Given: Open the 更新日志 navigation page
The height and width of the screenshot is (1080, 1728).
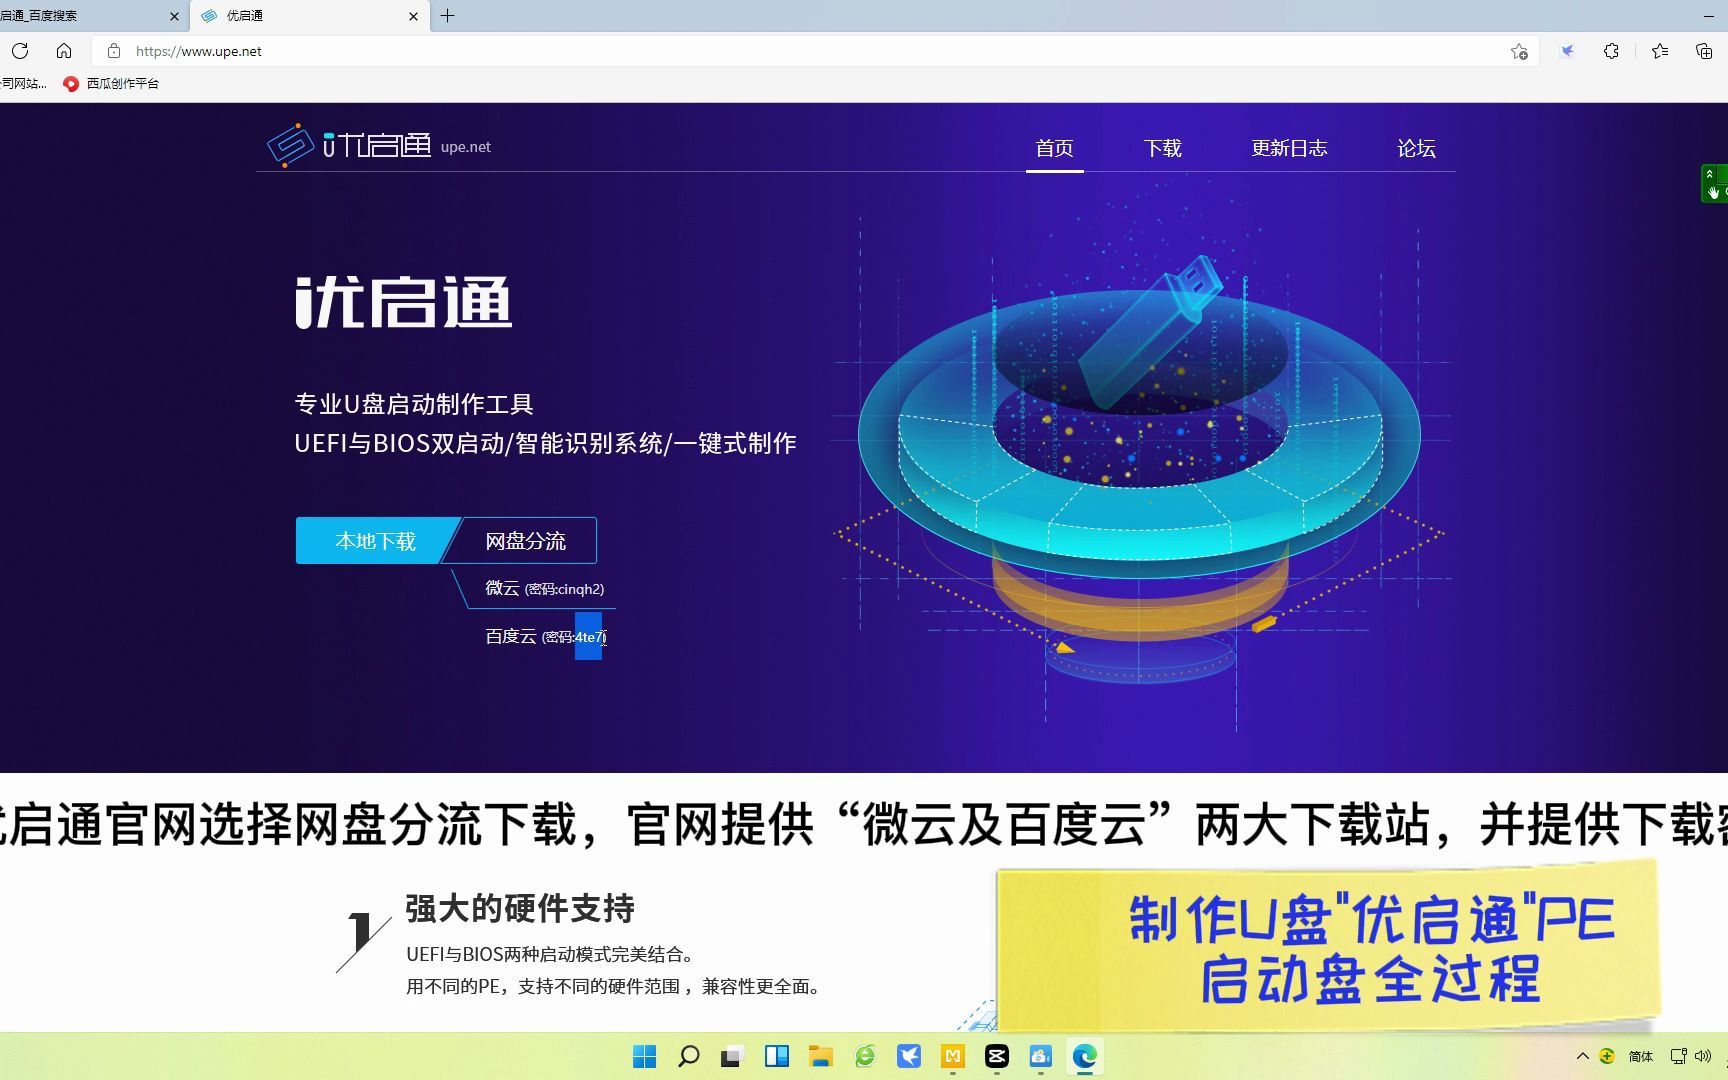Looking at the screenshot, I should pos(1289,148).
